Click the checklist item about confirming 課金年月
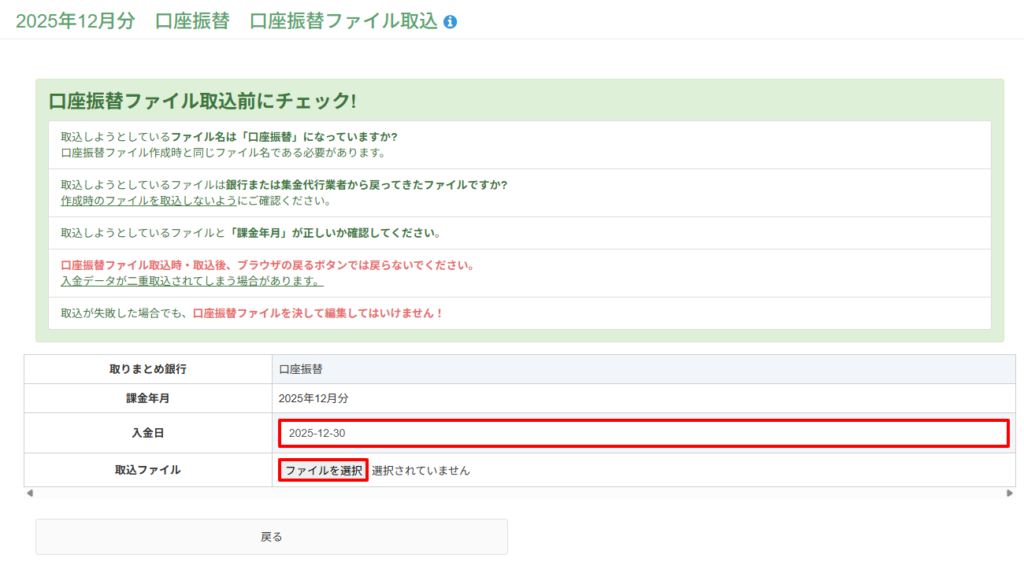This screenshot has width=1024, height=562. click(x=250, y=233)
